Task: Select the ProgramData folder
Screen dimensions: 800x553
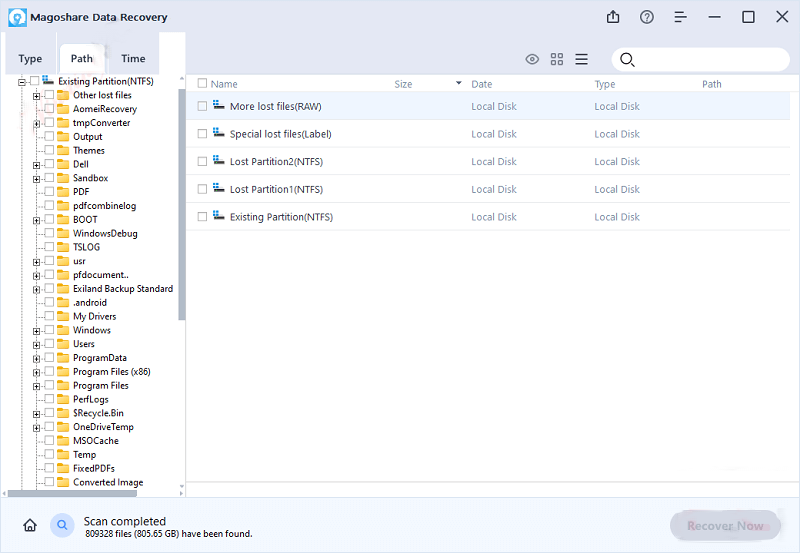Action: point(99,358)
